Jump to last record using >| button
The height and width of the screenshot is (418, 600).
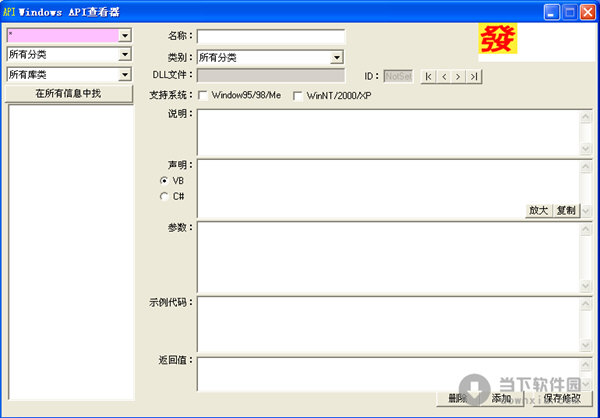point(474,76)
